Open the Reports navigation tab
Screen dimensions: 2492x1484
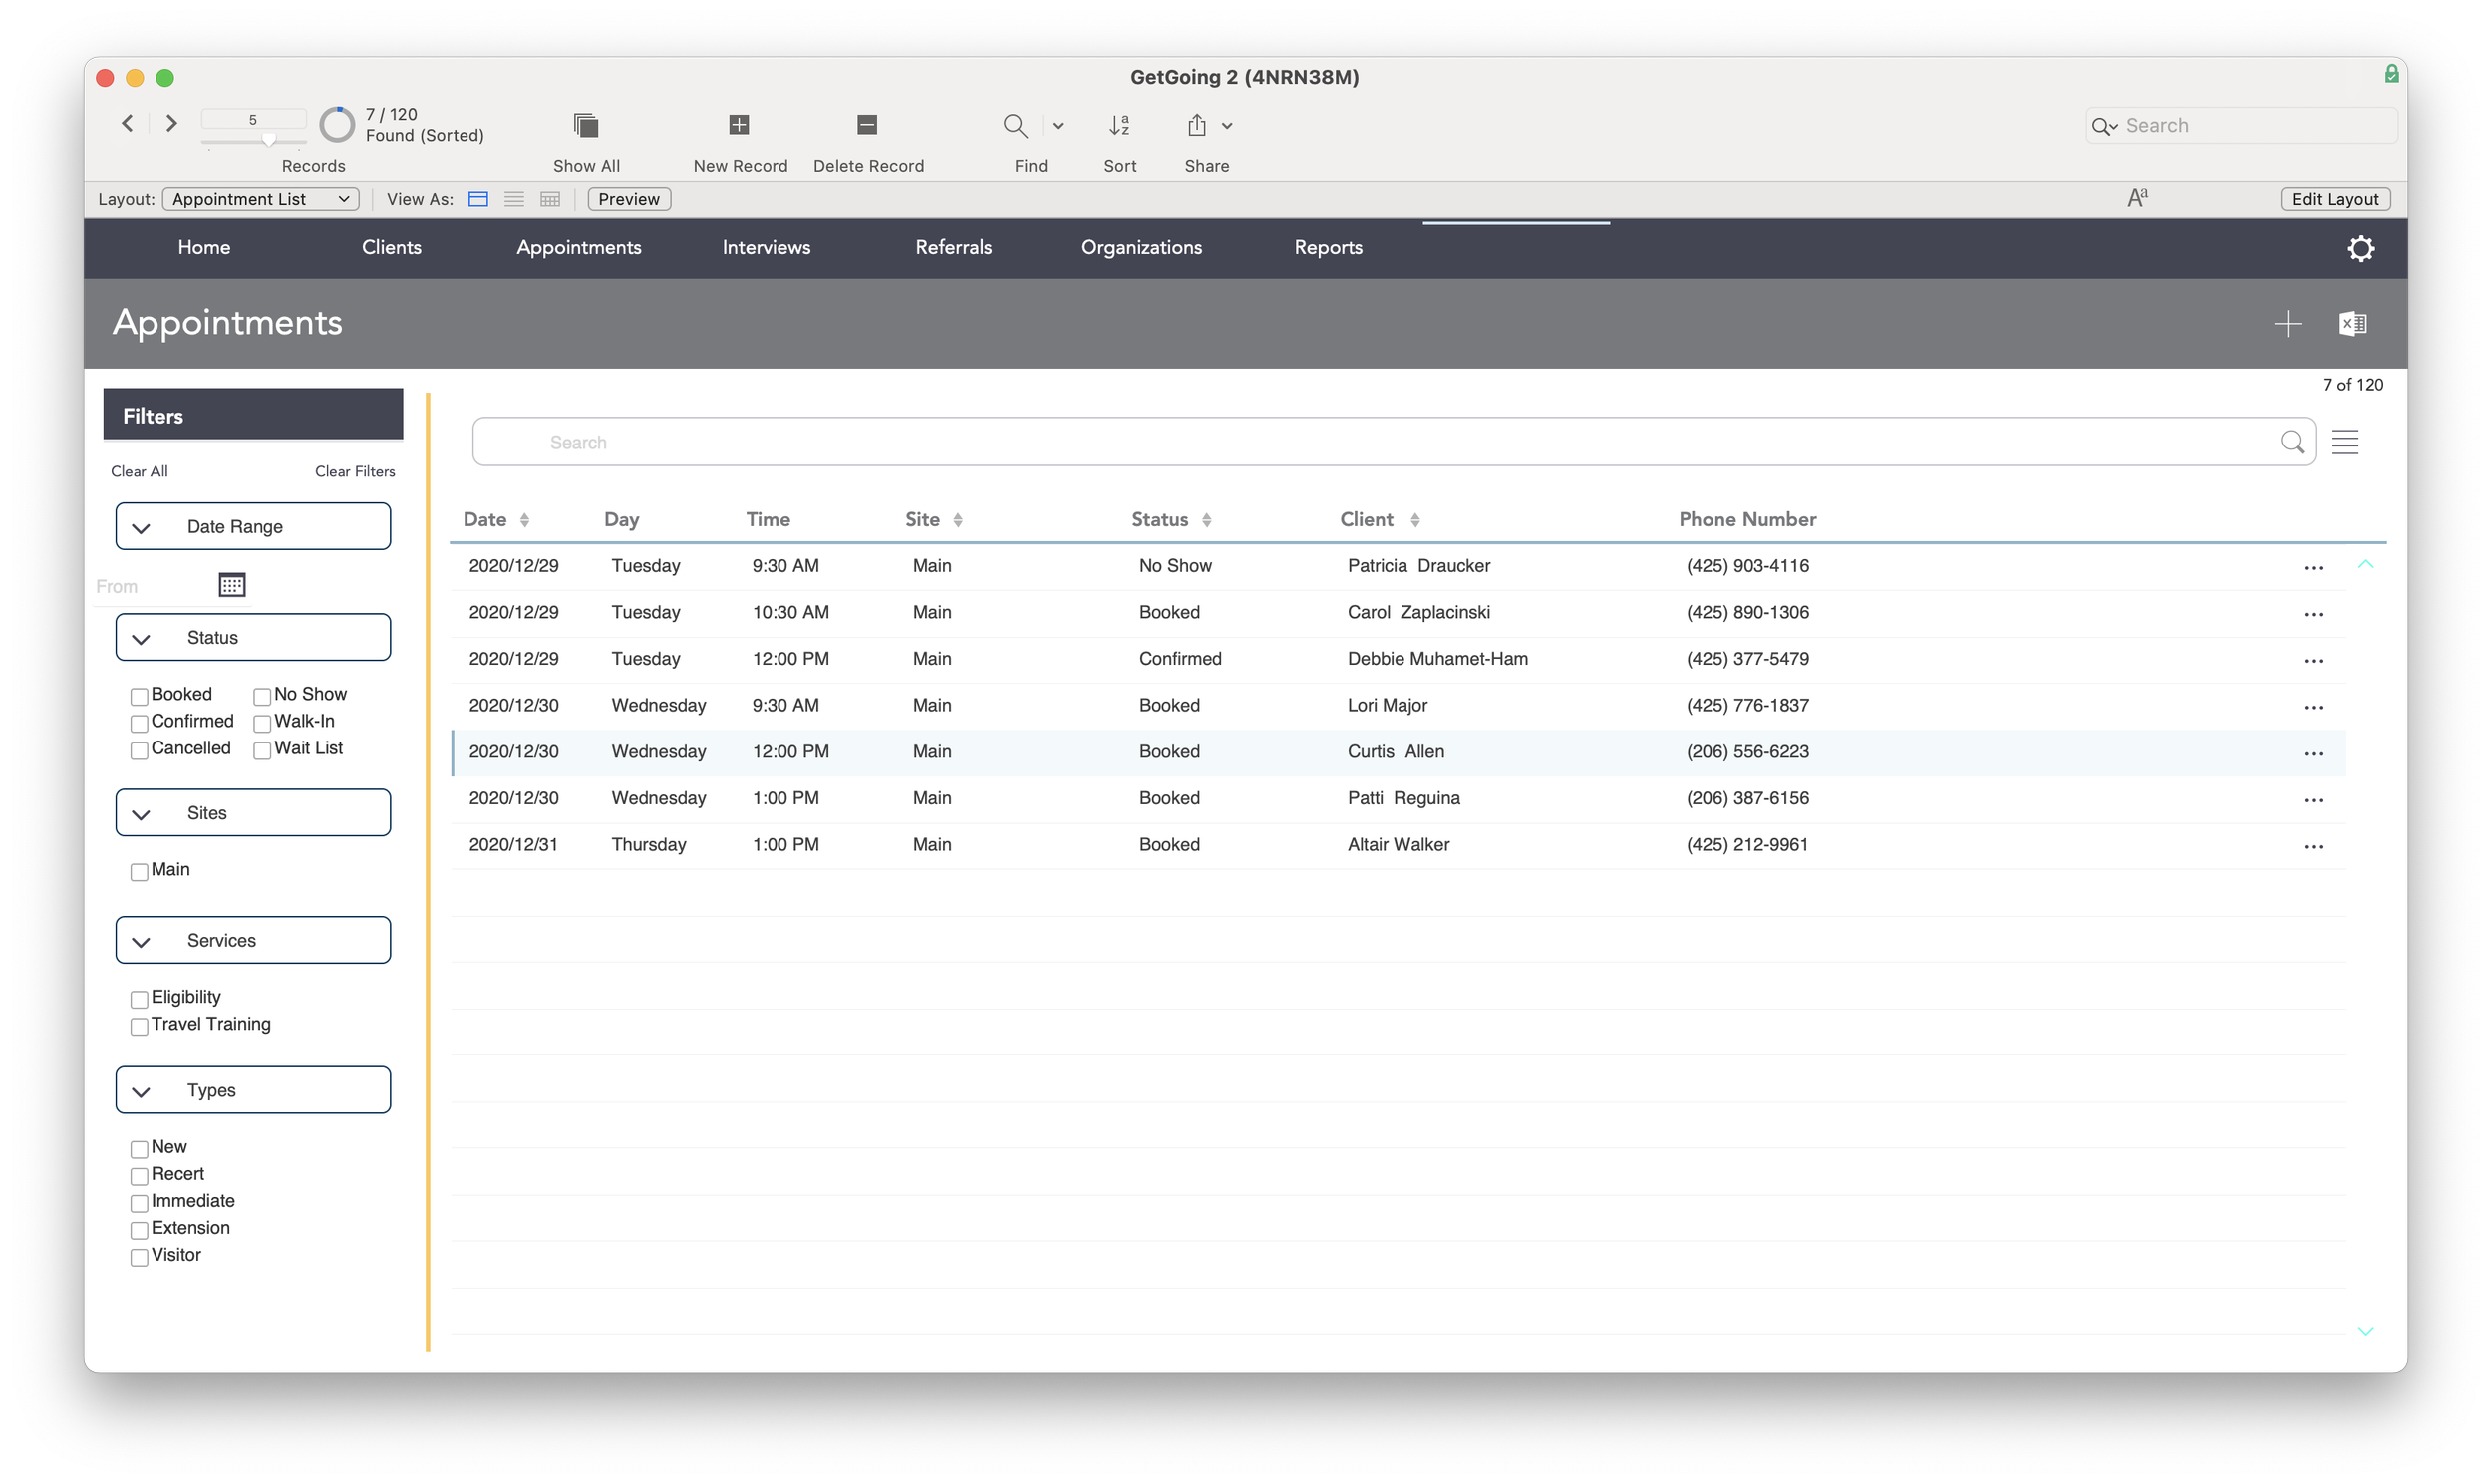pos(1327,247)
